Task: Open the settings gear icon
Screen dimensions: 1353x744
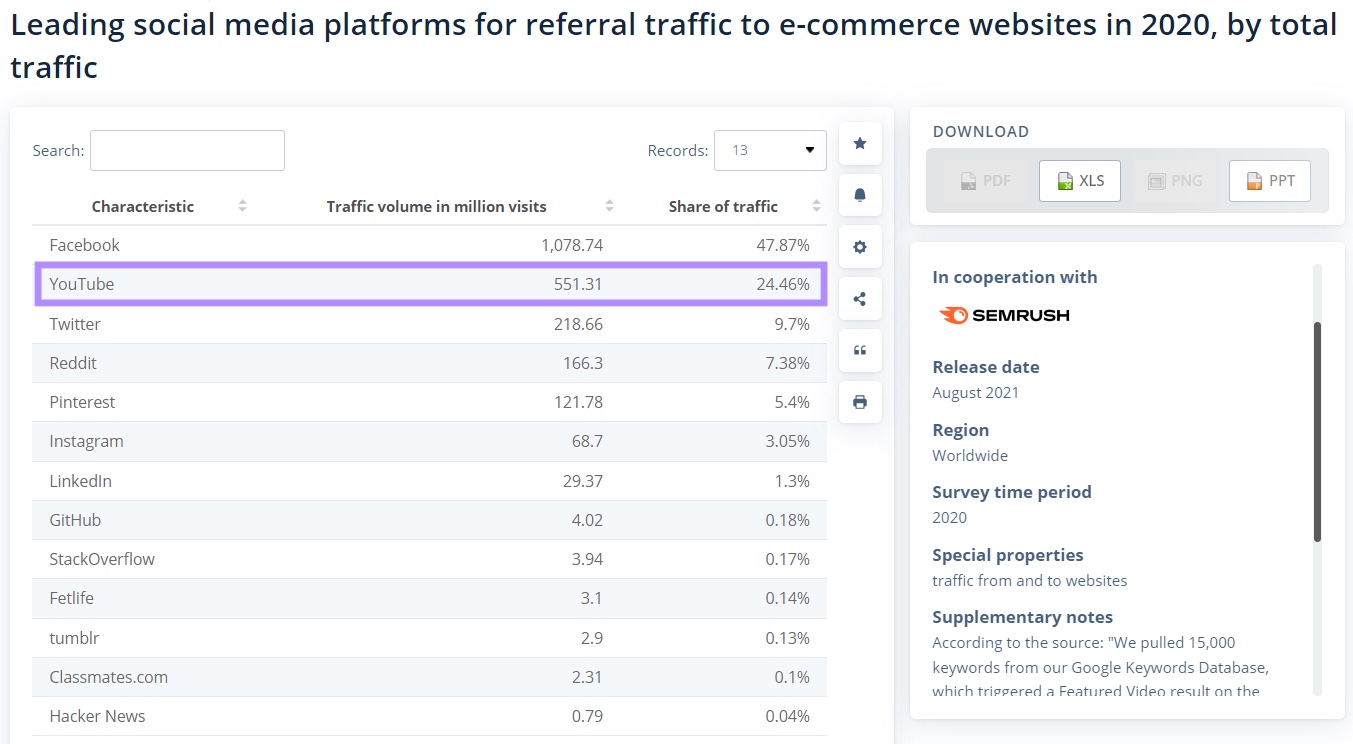Action: (x=859, y=247)
